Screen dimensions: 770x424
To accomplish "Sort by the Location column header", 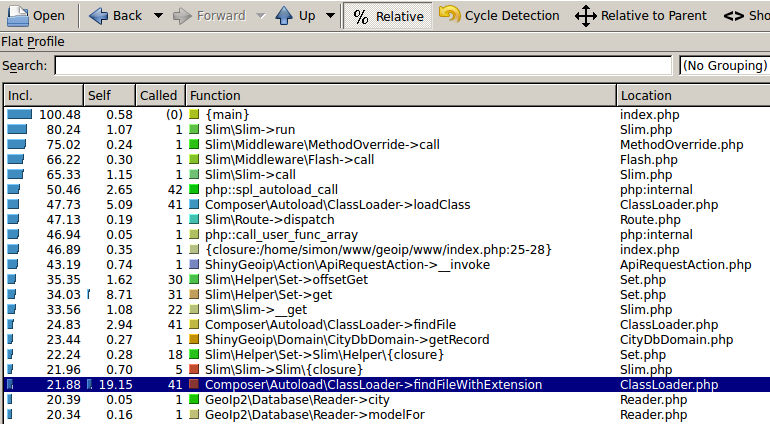I will coord(693,95).
